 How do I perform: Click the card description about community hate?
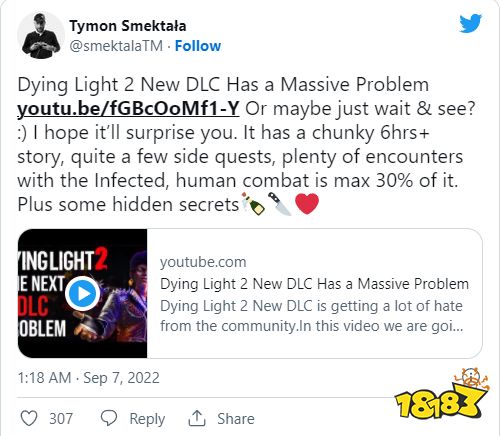[311, 316]
